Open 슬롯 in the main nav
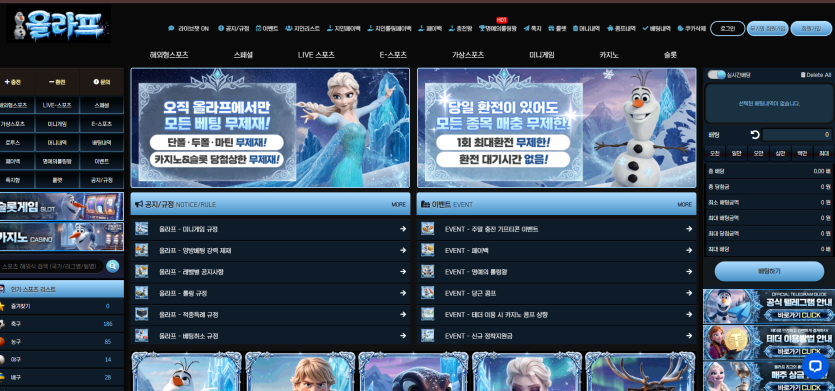Image resolution: width=835 pixels, height=391 pixels. point(670,55)
